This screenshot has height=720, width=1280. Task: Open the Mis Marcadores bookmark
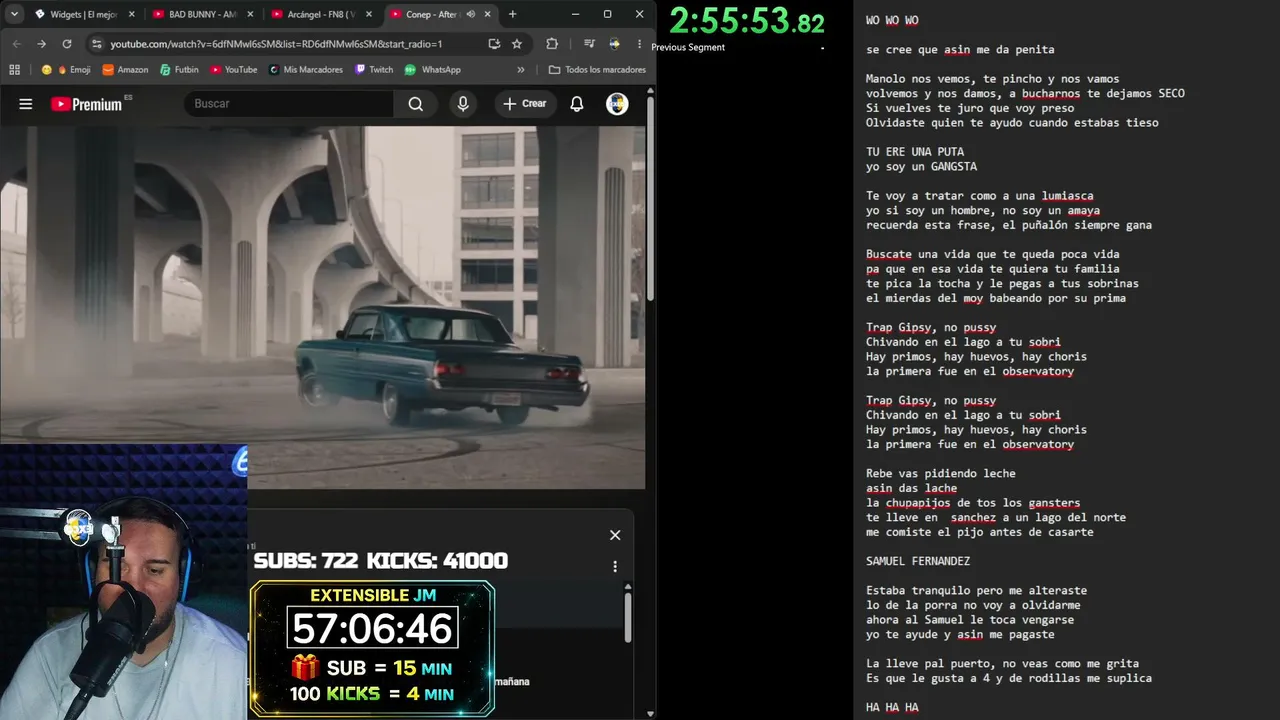[305, 70]
